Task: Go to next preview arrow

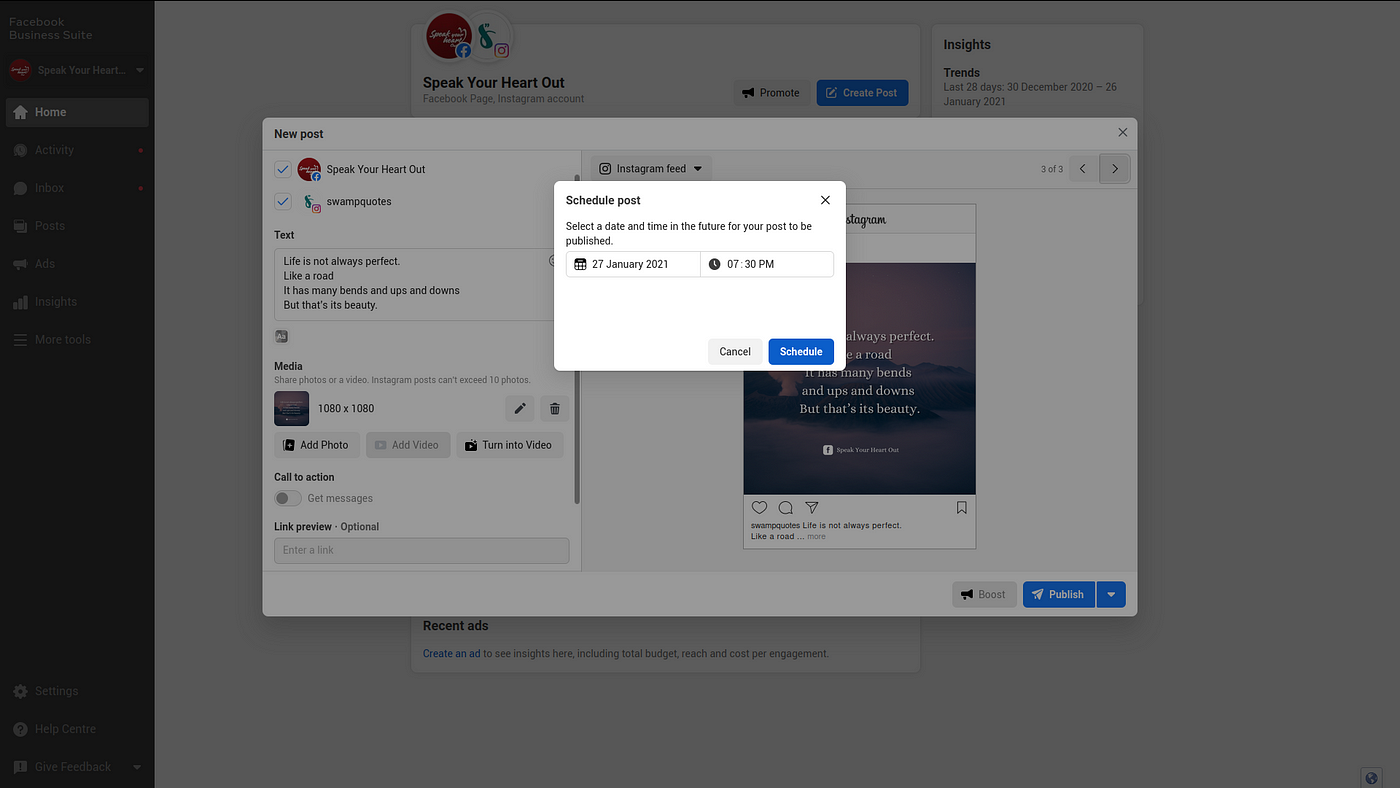Action: (x=1115, y=169)
